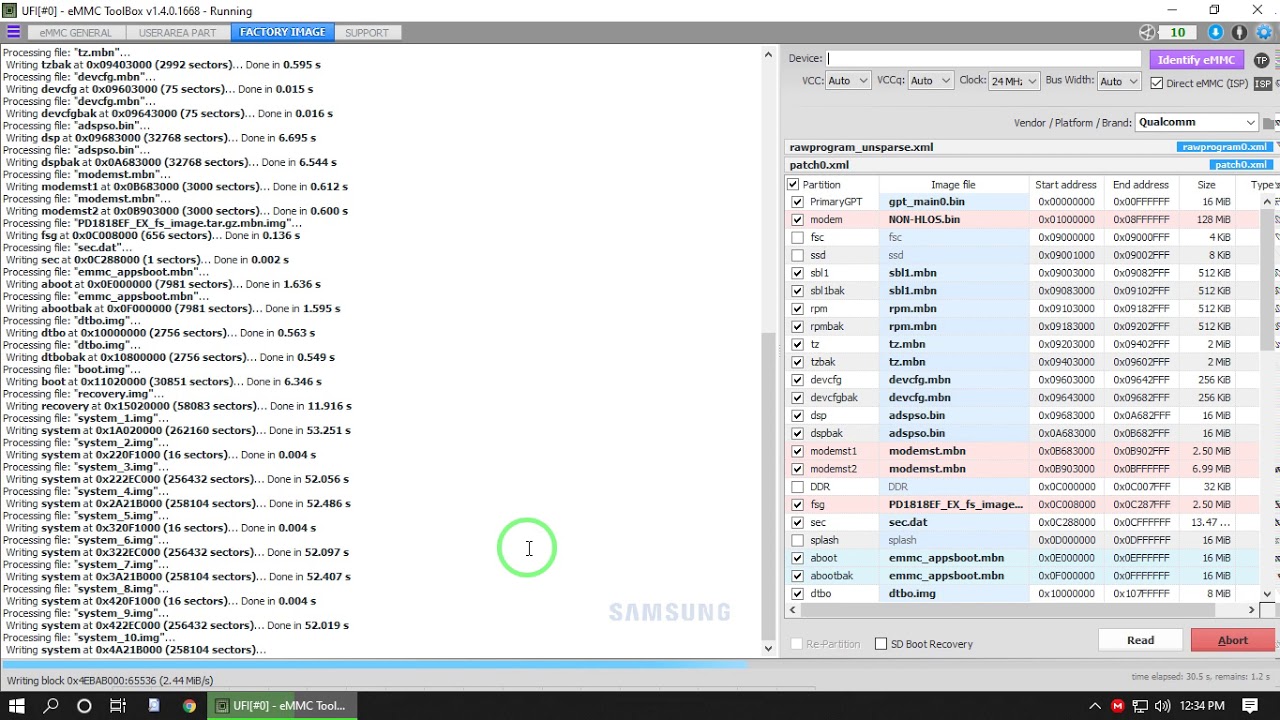Click the ISP pinout icon
Screen dimensions: 1280x720
pyautogui.click(x=1264, y=83)
